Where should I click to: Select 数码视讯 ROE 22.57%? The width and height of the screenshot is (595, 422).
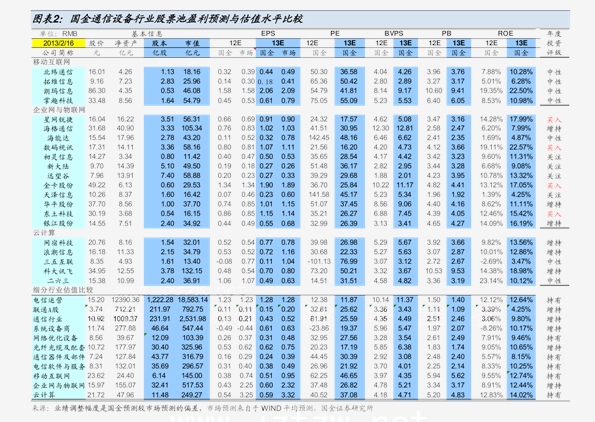click(x=521, y=147)
